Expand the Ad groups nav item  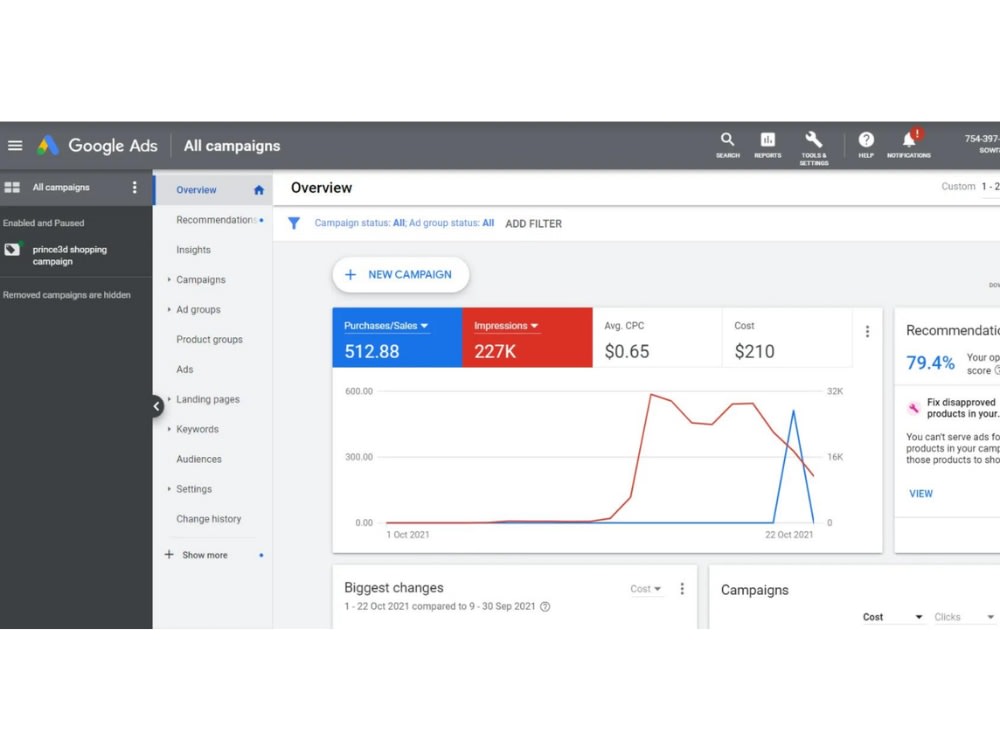tap(169, 309)
